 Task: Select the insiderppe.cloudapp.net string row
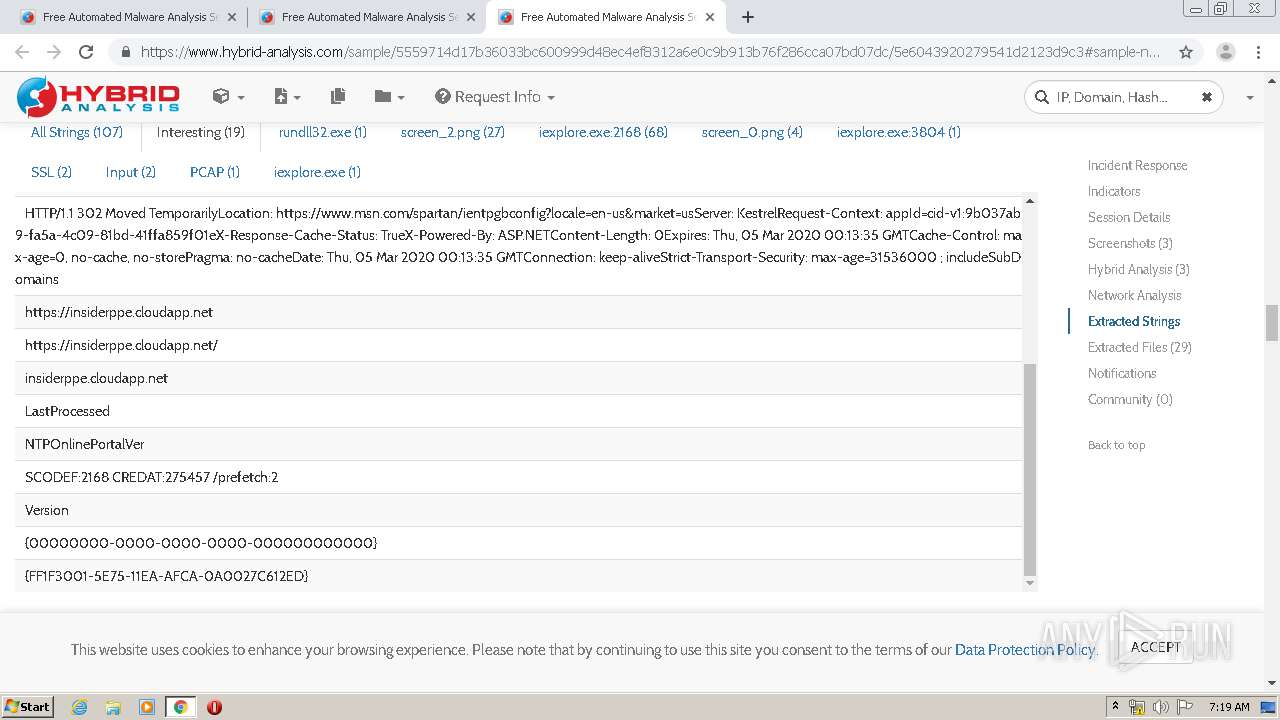pyautogui.click(x=518, y=378)
